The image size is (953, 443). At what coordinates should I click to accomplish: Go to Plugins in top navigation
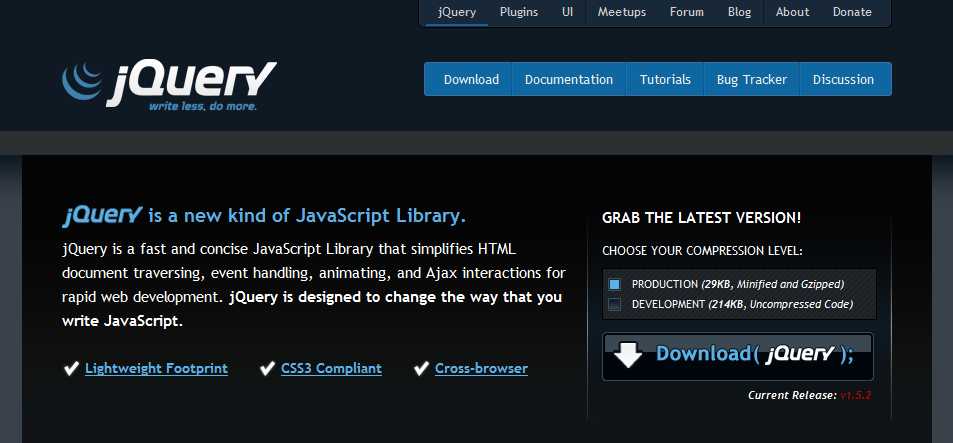pyautogui.click(x=518, y=12)
